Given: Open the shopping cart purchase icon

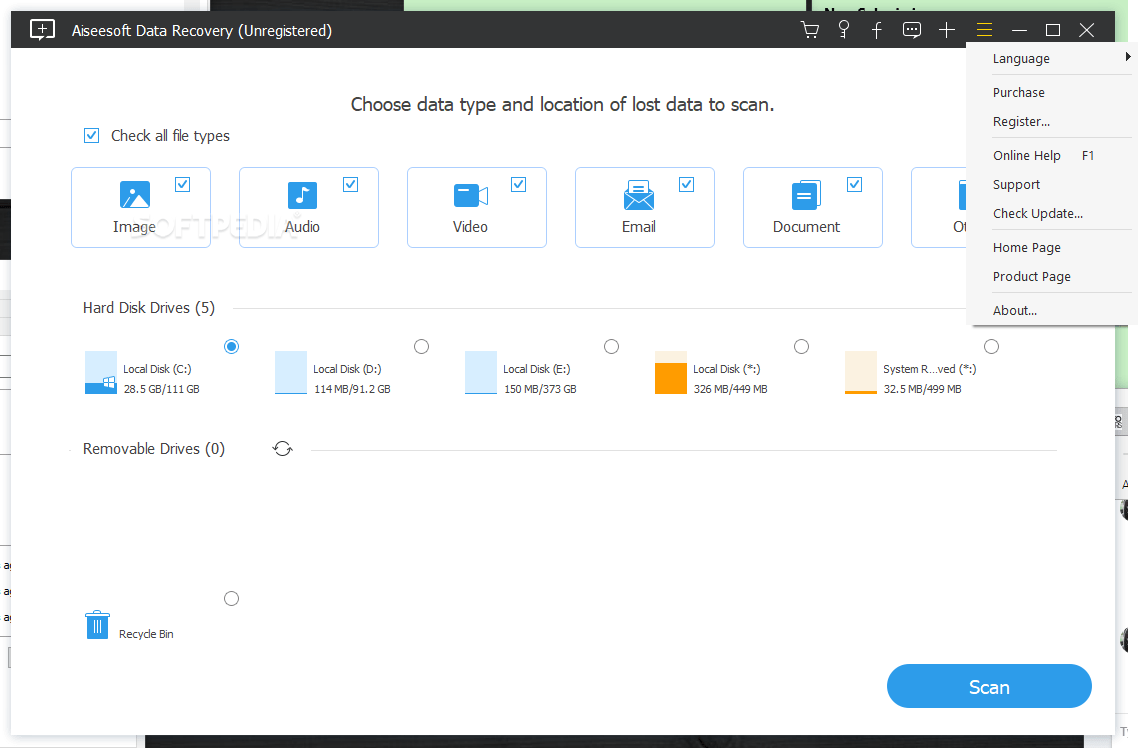Looking at the screenshot, I should [x=809, y=30].
